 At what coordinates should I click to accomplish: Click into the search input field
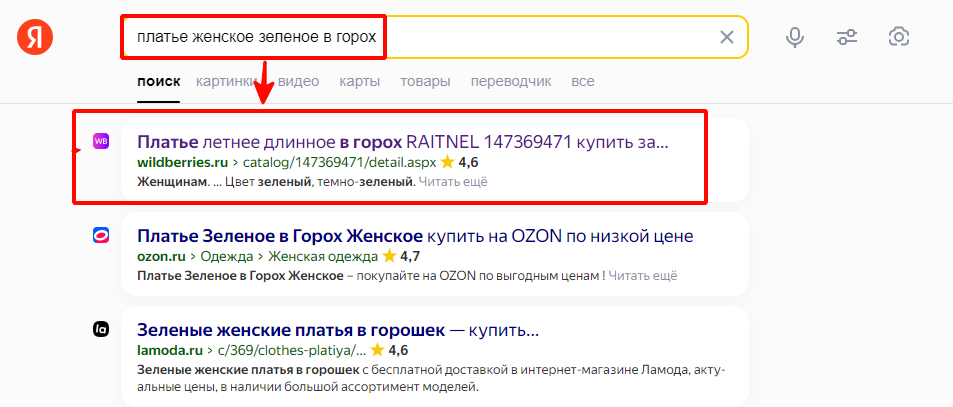(434, 38)
